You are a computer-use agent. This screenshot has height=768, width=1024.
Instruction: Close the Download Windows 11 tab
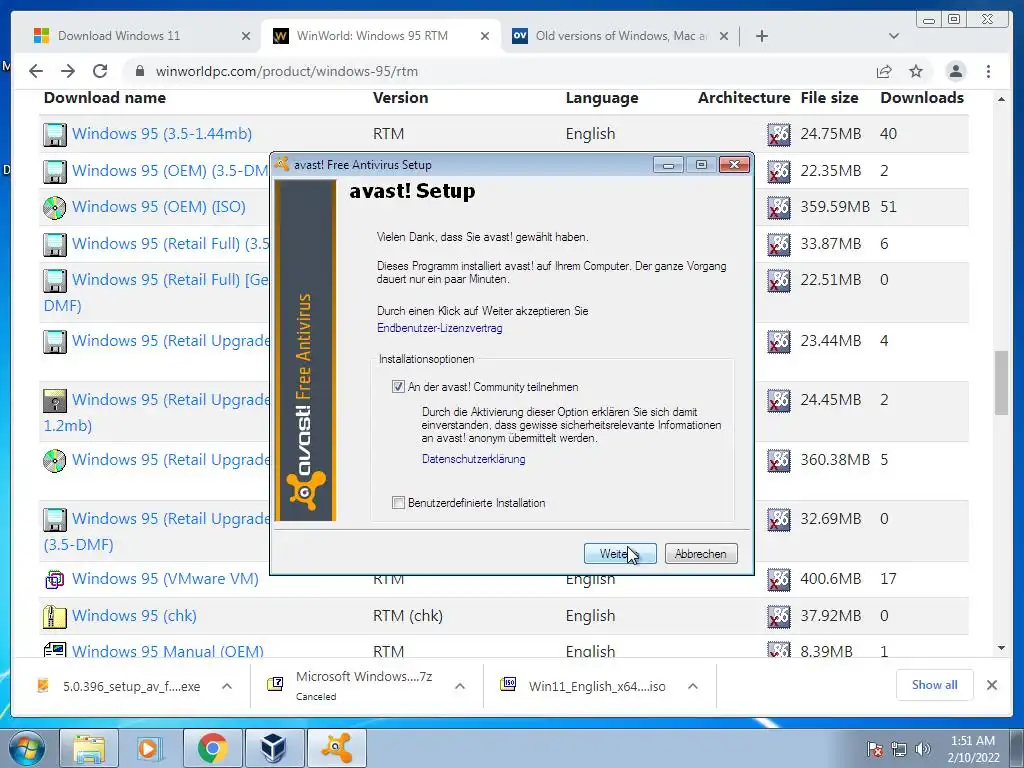click(x=246, y=37)
